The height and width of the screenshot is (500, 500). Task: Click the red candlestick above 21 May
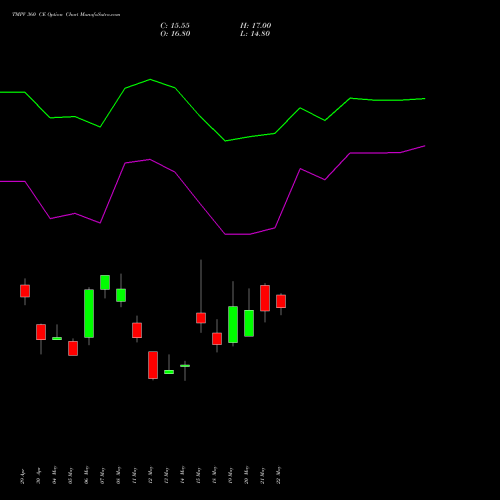(x=265, y=298)
